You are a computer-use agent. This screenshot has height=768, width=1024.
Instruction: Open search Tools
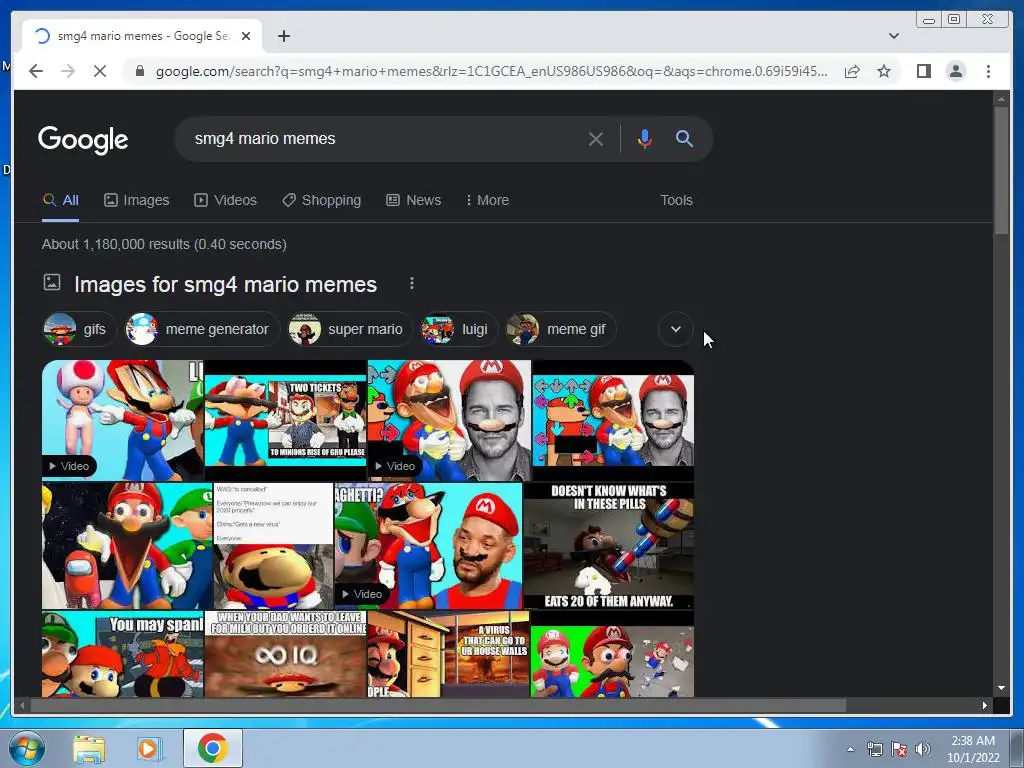pos(676,200)
